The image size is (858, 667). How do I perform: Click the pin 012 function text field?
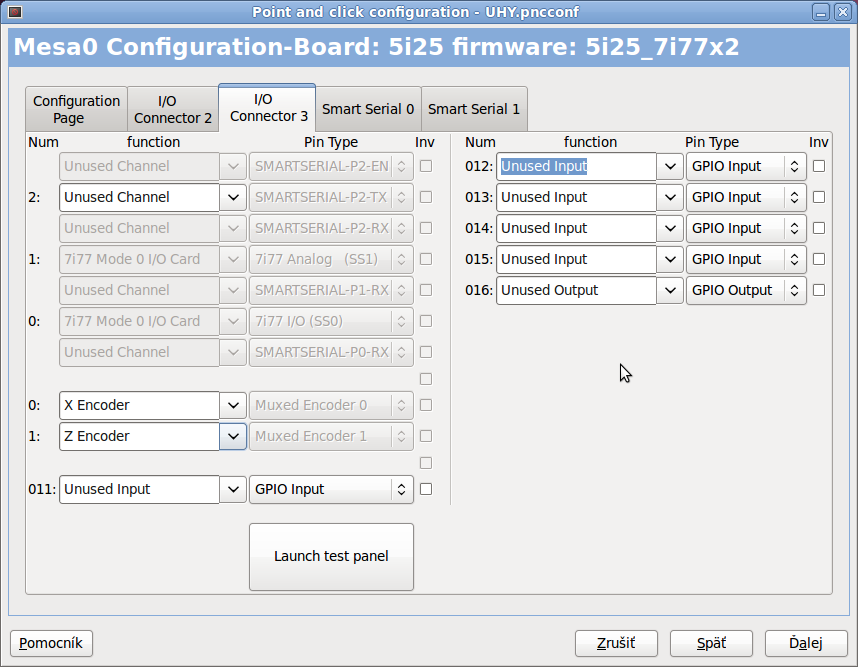(x=576, y=166)
